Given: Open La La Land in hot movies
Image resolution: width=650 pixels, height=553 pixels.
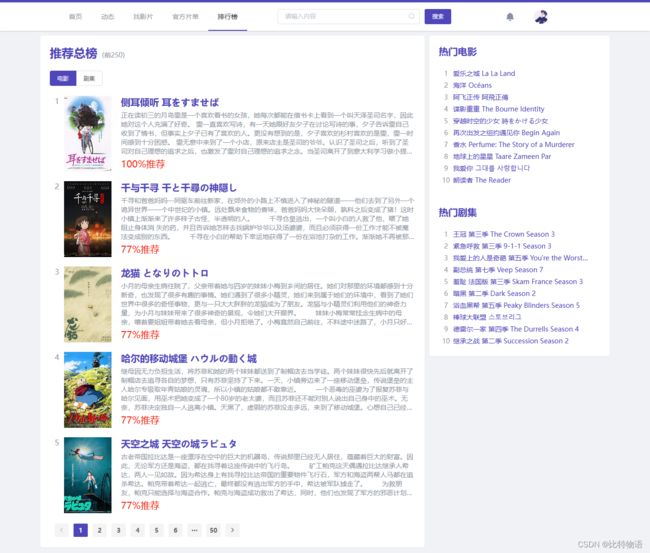Looking at the screenshot, I should click(x=484, y=73).
